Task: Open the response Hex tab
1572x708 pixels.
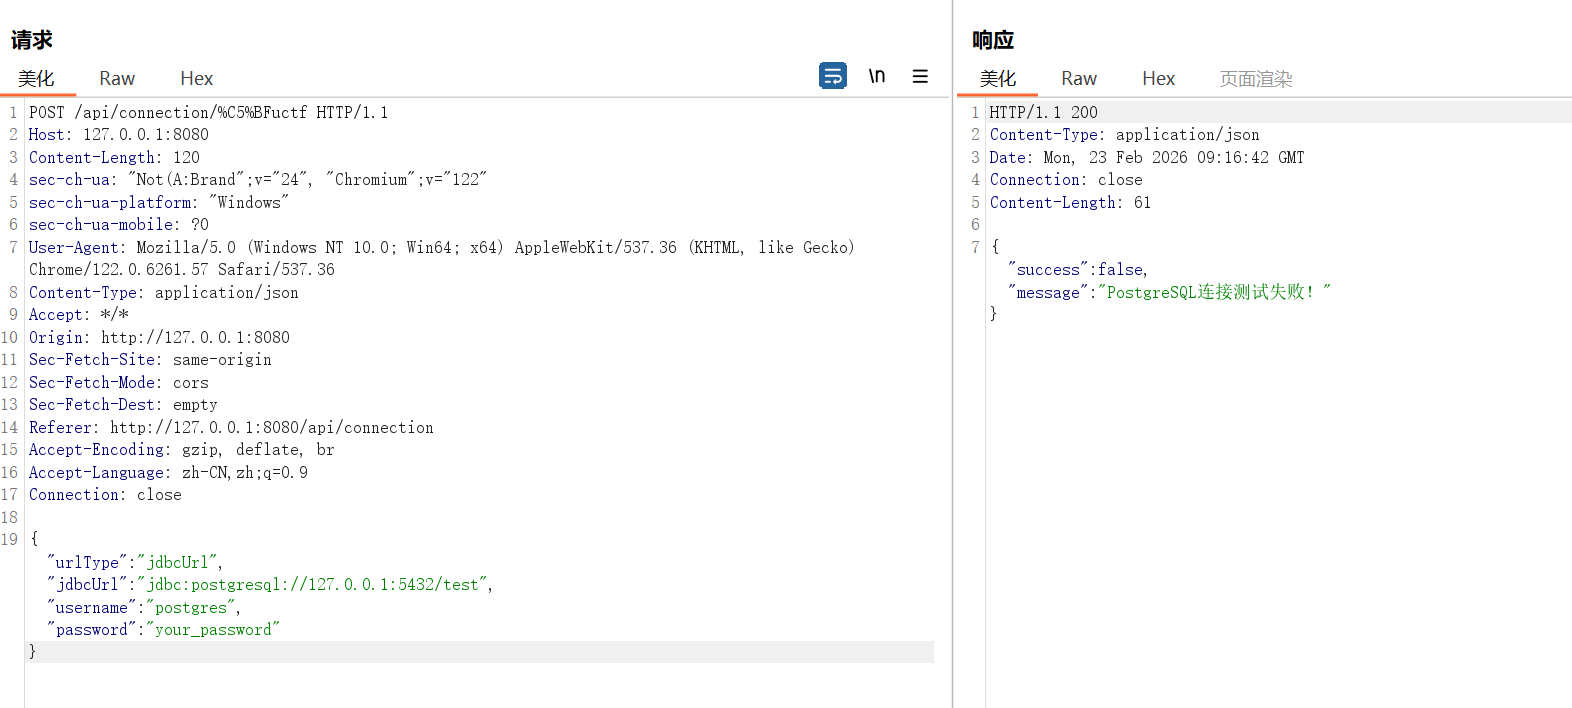Action: pyautogui.click(x=1158, y=79)
